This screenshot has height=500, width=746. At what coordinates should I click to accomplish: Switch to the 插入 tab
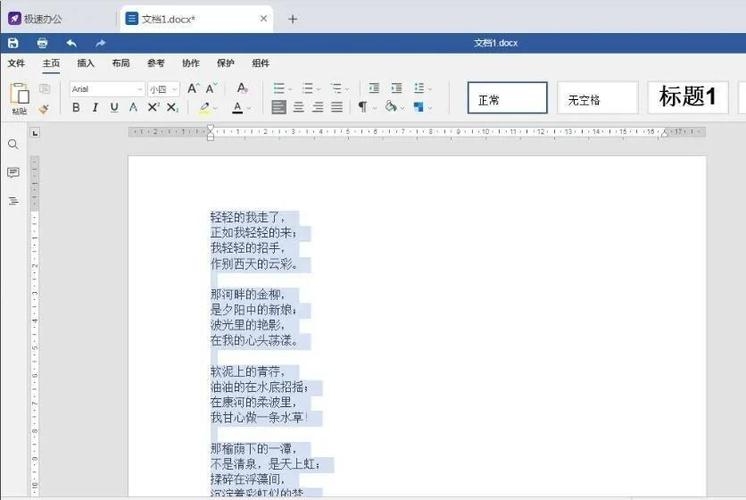(86, 63)
